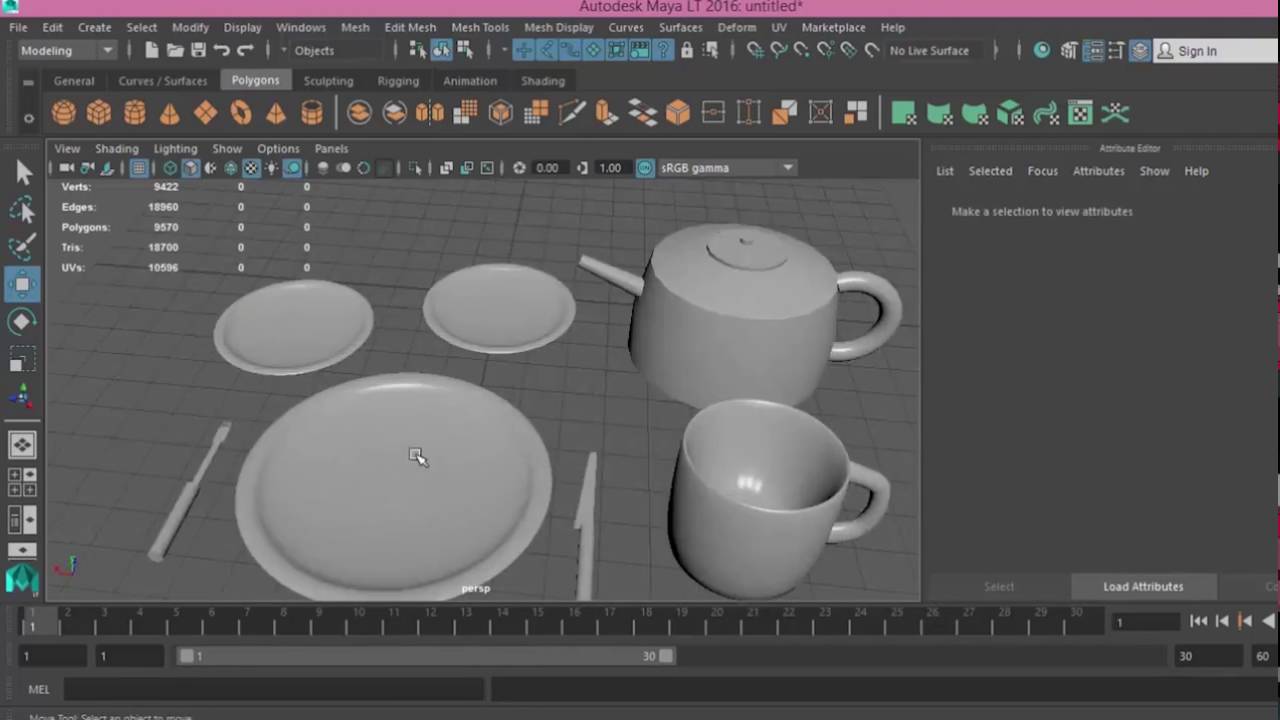Choose the Paint Selection tool
This screenshot has height=720, width=1280.
[x=23, y=247]
